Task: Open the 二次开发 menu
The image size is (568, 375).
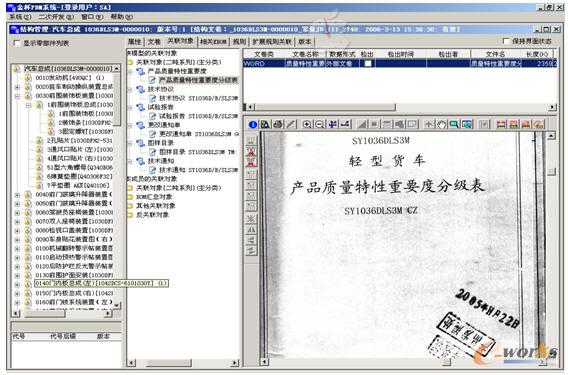Action: click(56, 17)
